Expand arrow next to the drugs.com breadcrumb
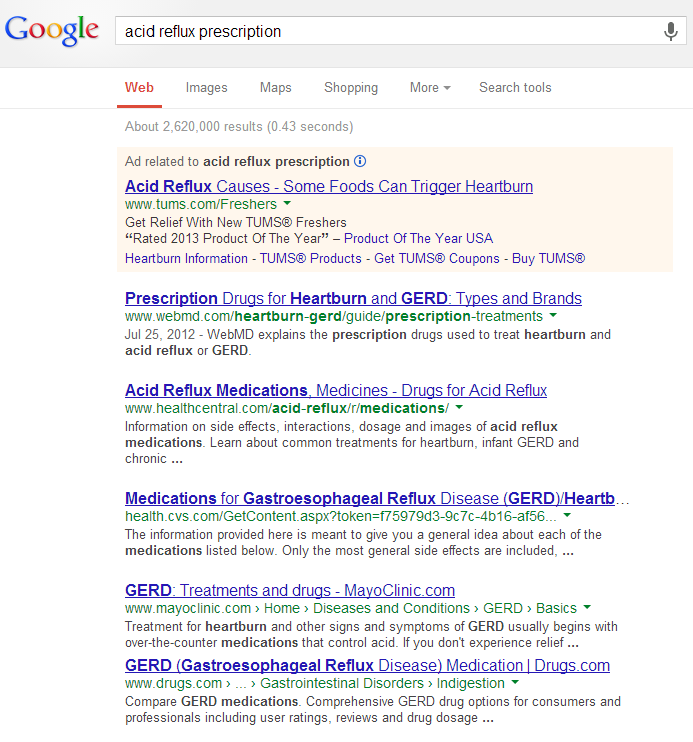This screenshot has height=742, width=693. pos(515,682)
